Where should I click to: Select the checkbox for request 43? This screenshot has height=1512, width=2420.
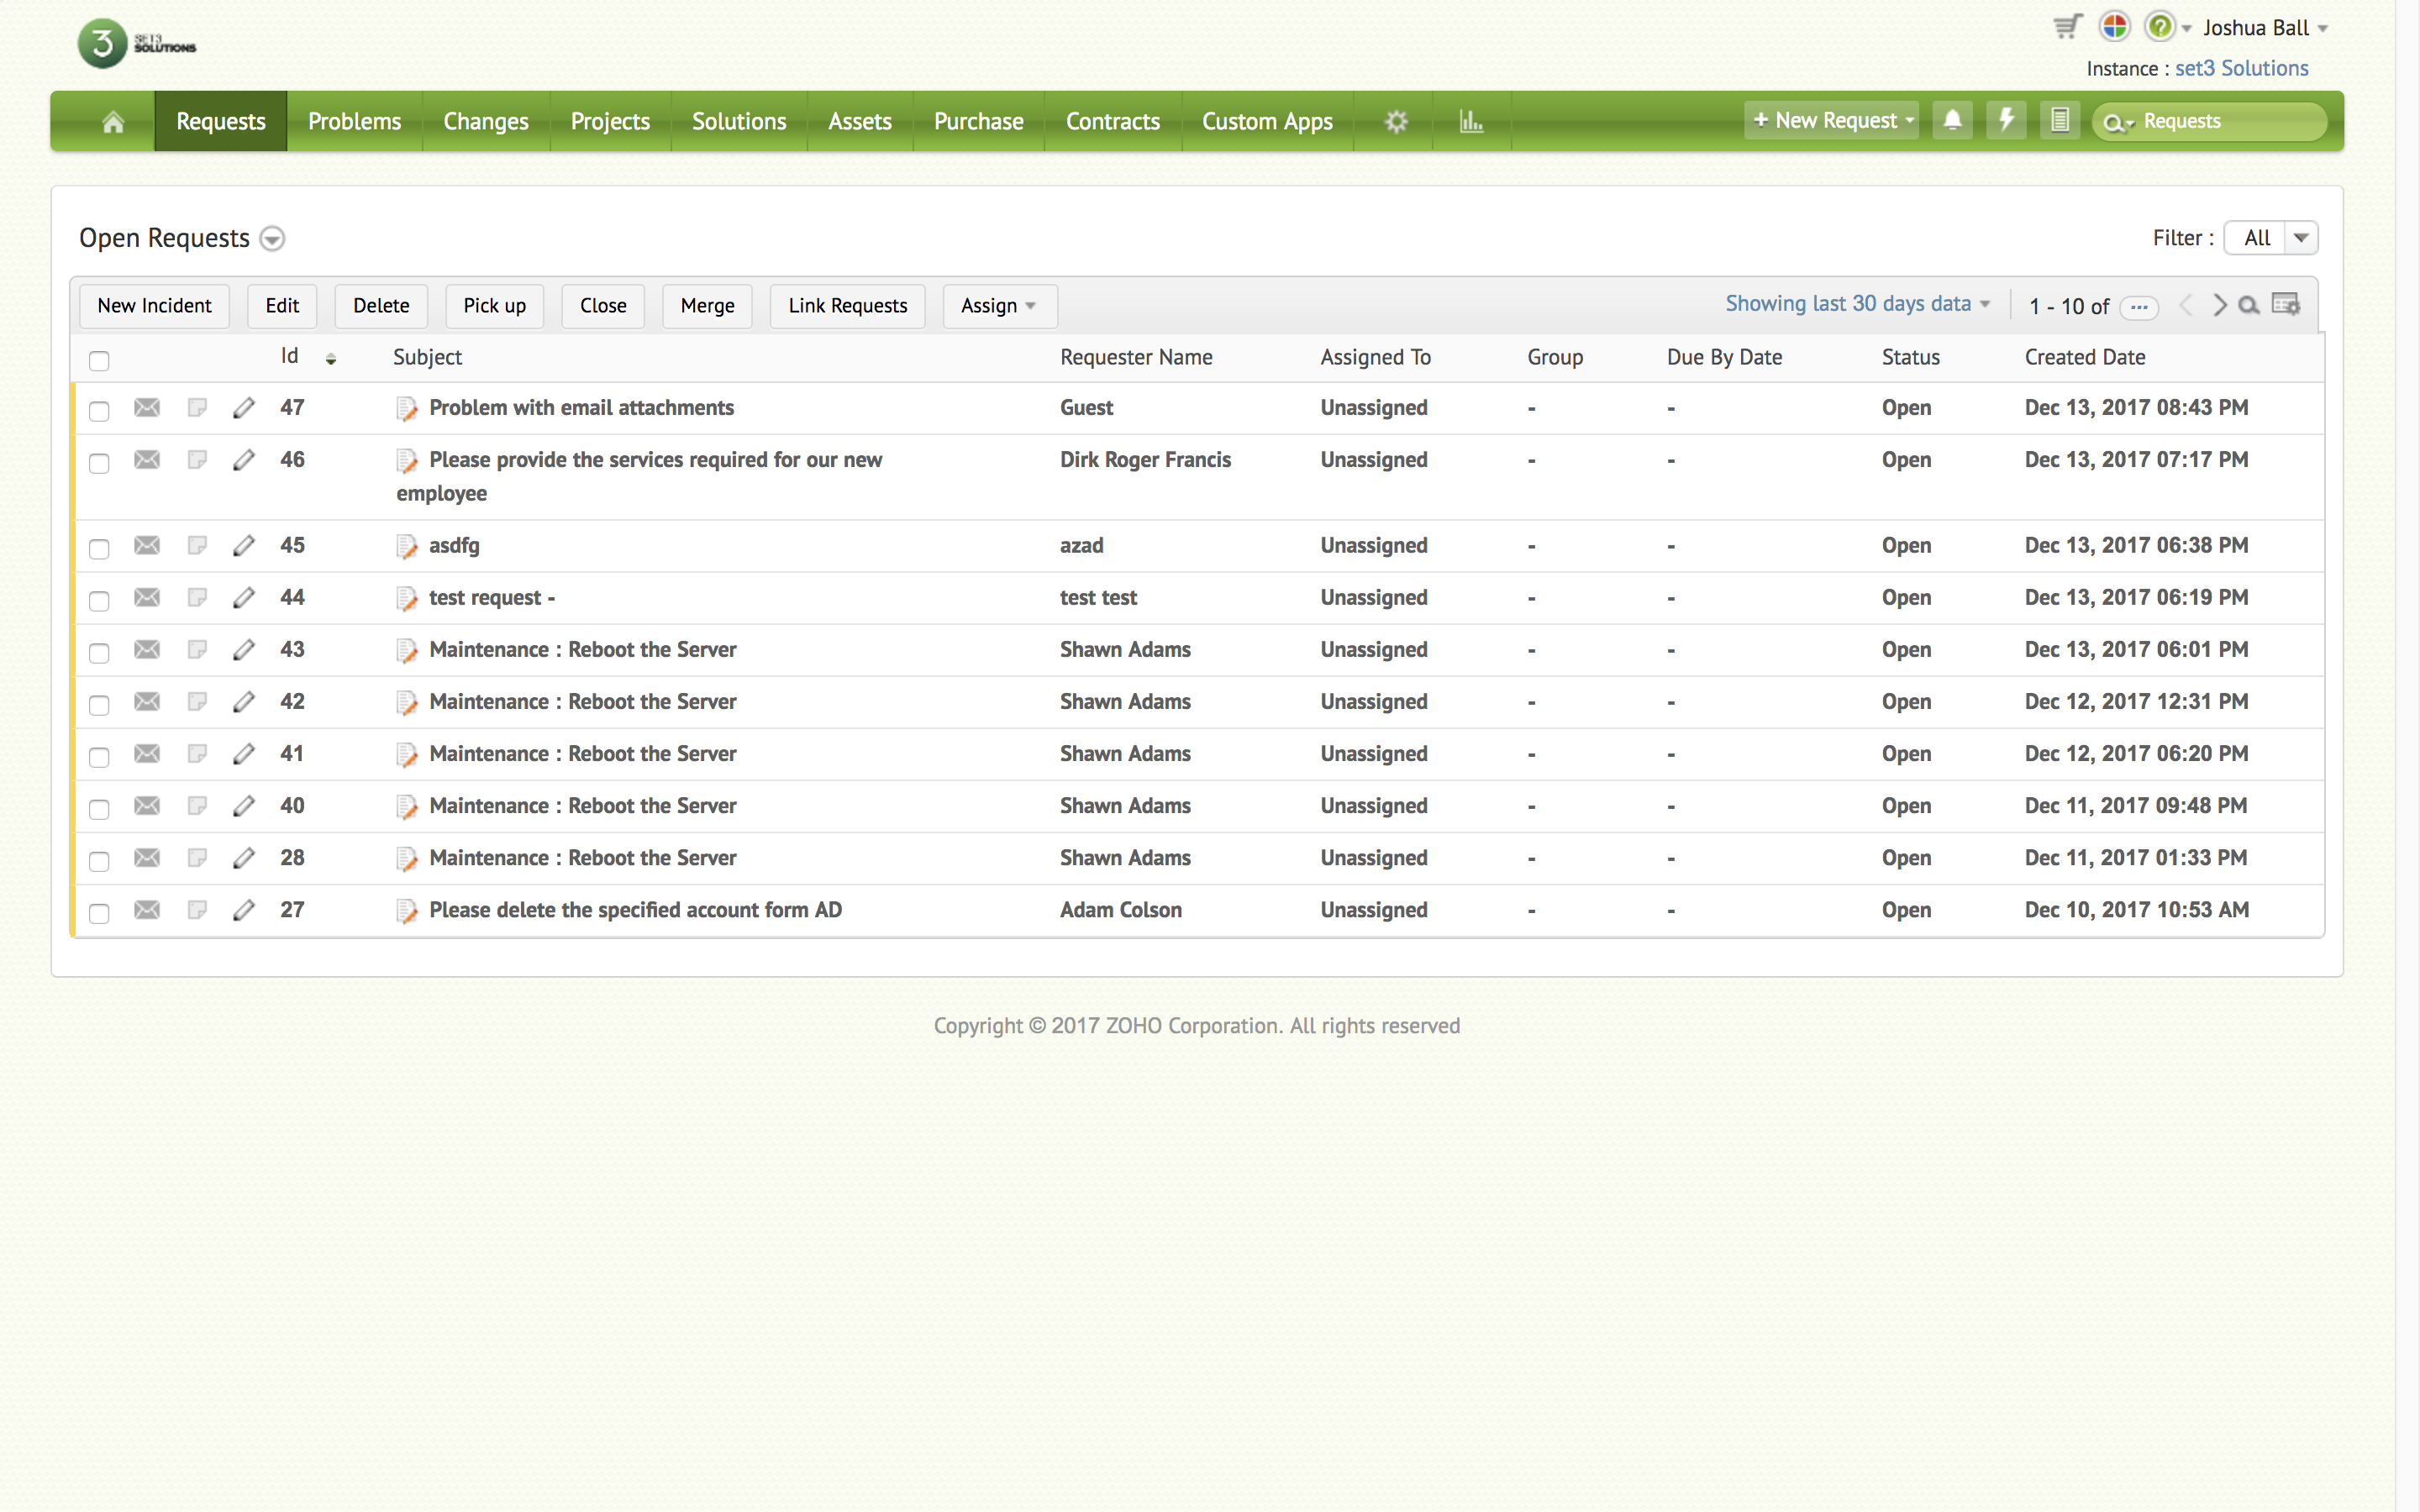pos(99,652)
